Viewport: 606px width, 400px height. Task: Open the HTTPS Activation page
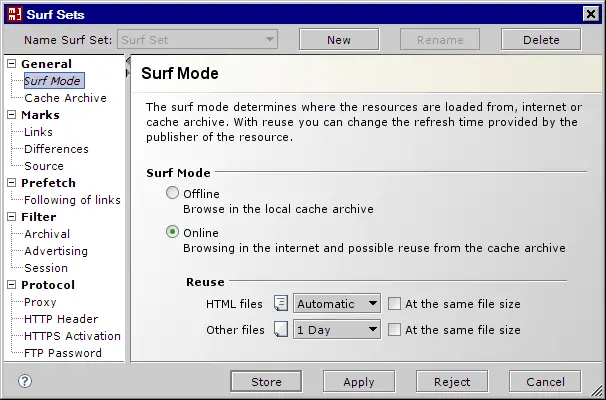point(72,336)
